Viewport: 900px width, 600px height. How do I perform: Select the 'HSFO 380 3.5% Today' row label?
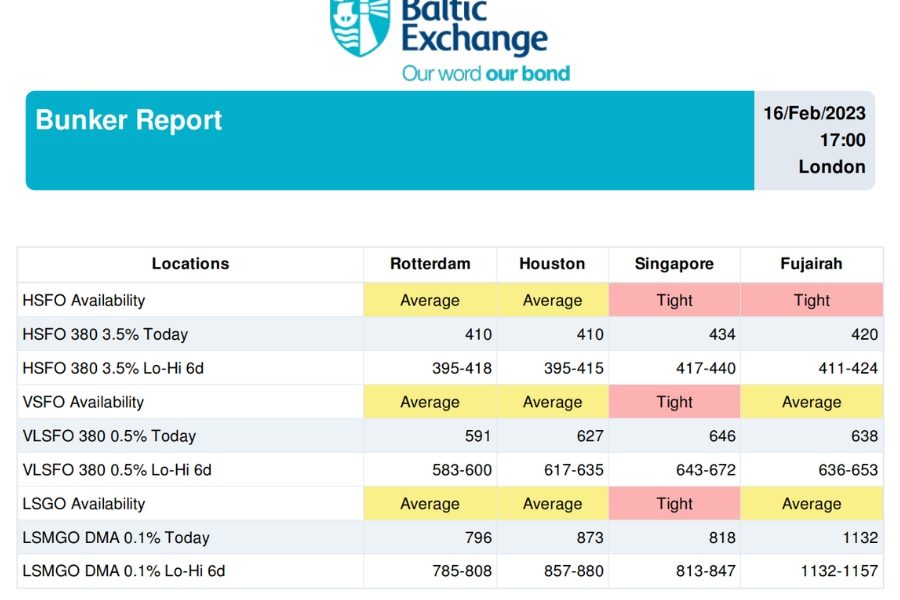coord(105,334)
